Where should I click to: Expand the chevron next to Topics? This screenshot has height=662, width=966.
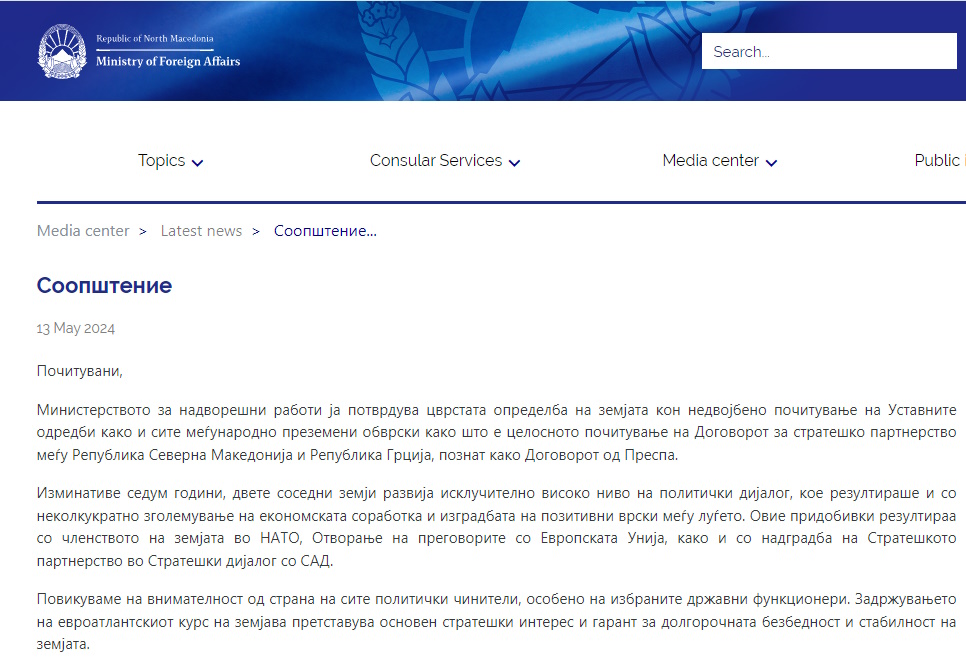tap(198, 163)
